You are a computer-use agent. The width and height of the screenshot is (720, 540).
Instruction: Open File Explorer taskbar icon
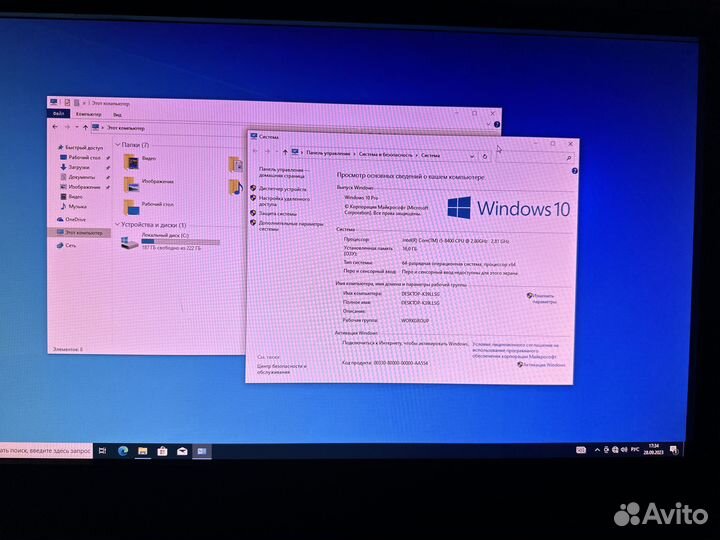click(142, 451)
